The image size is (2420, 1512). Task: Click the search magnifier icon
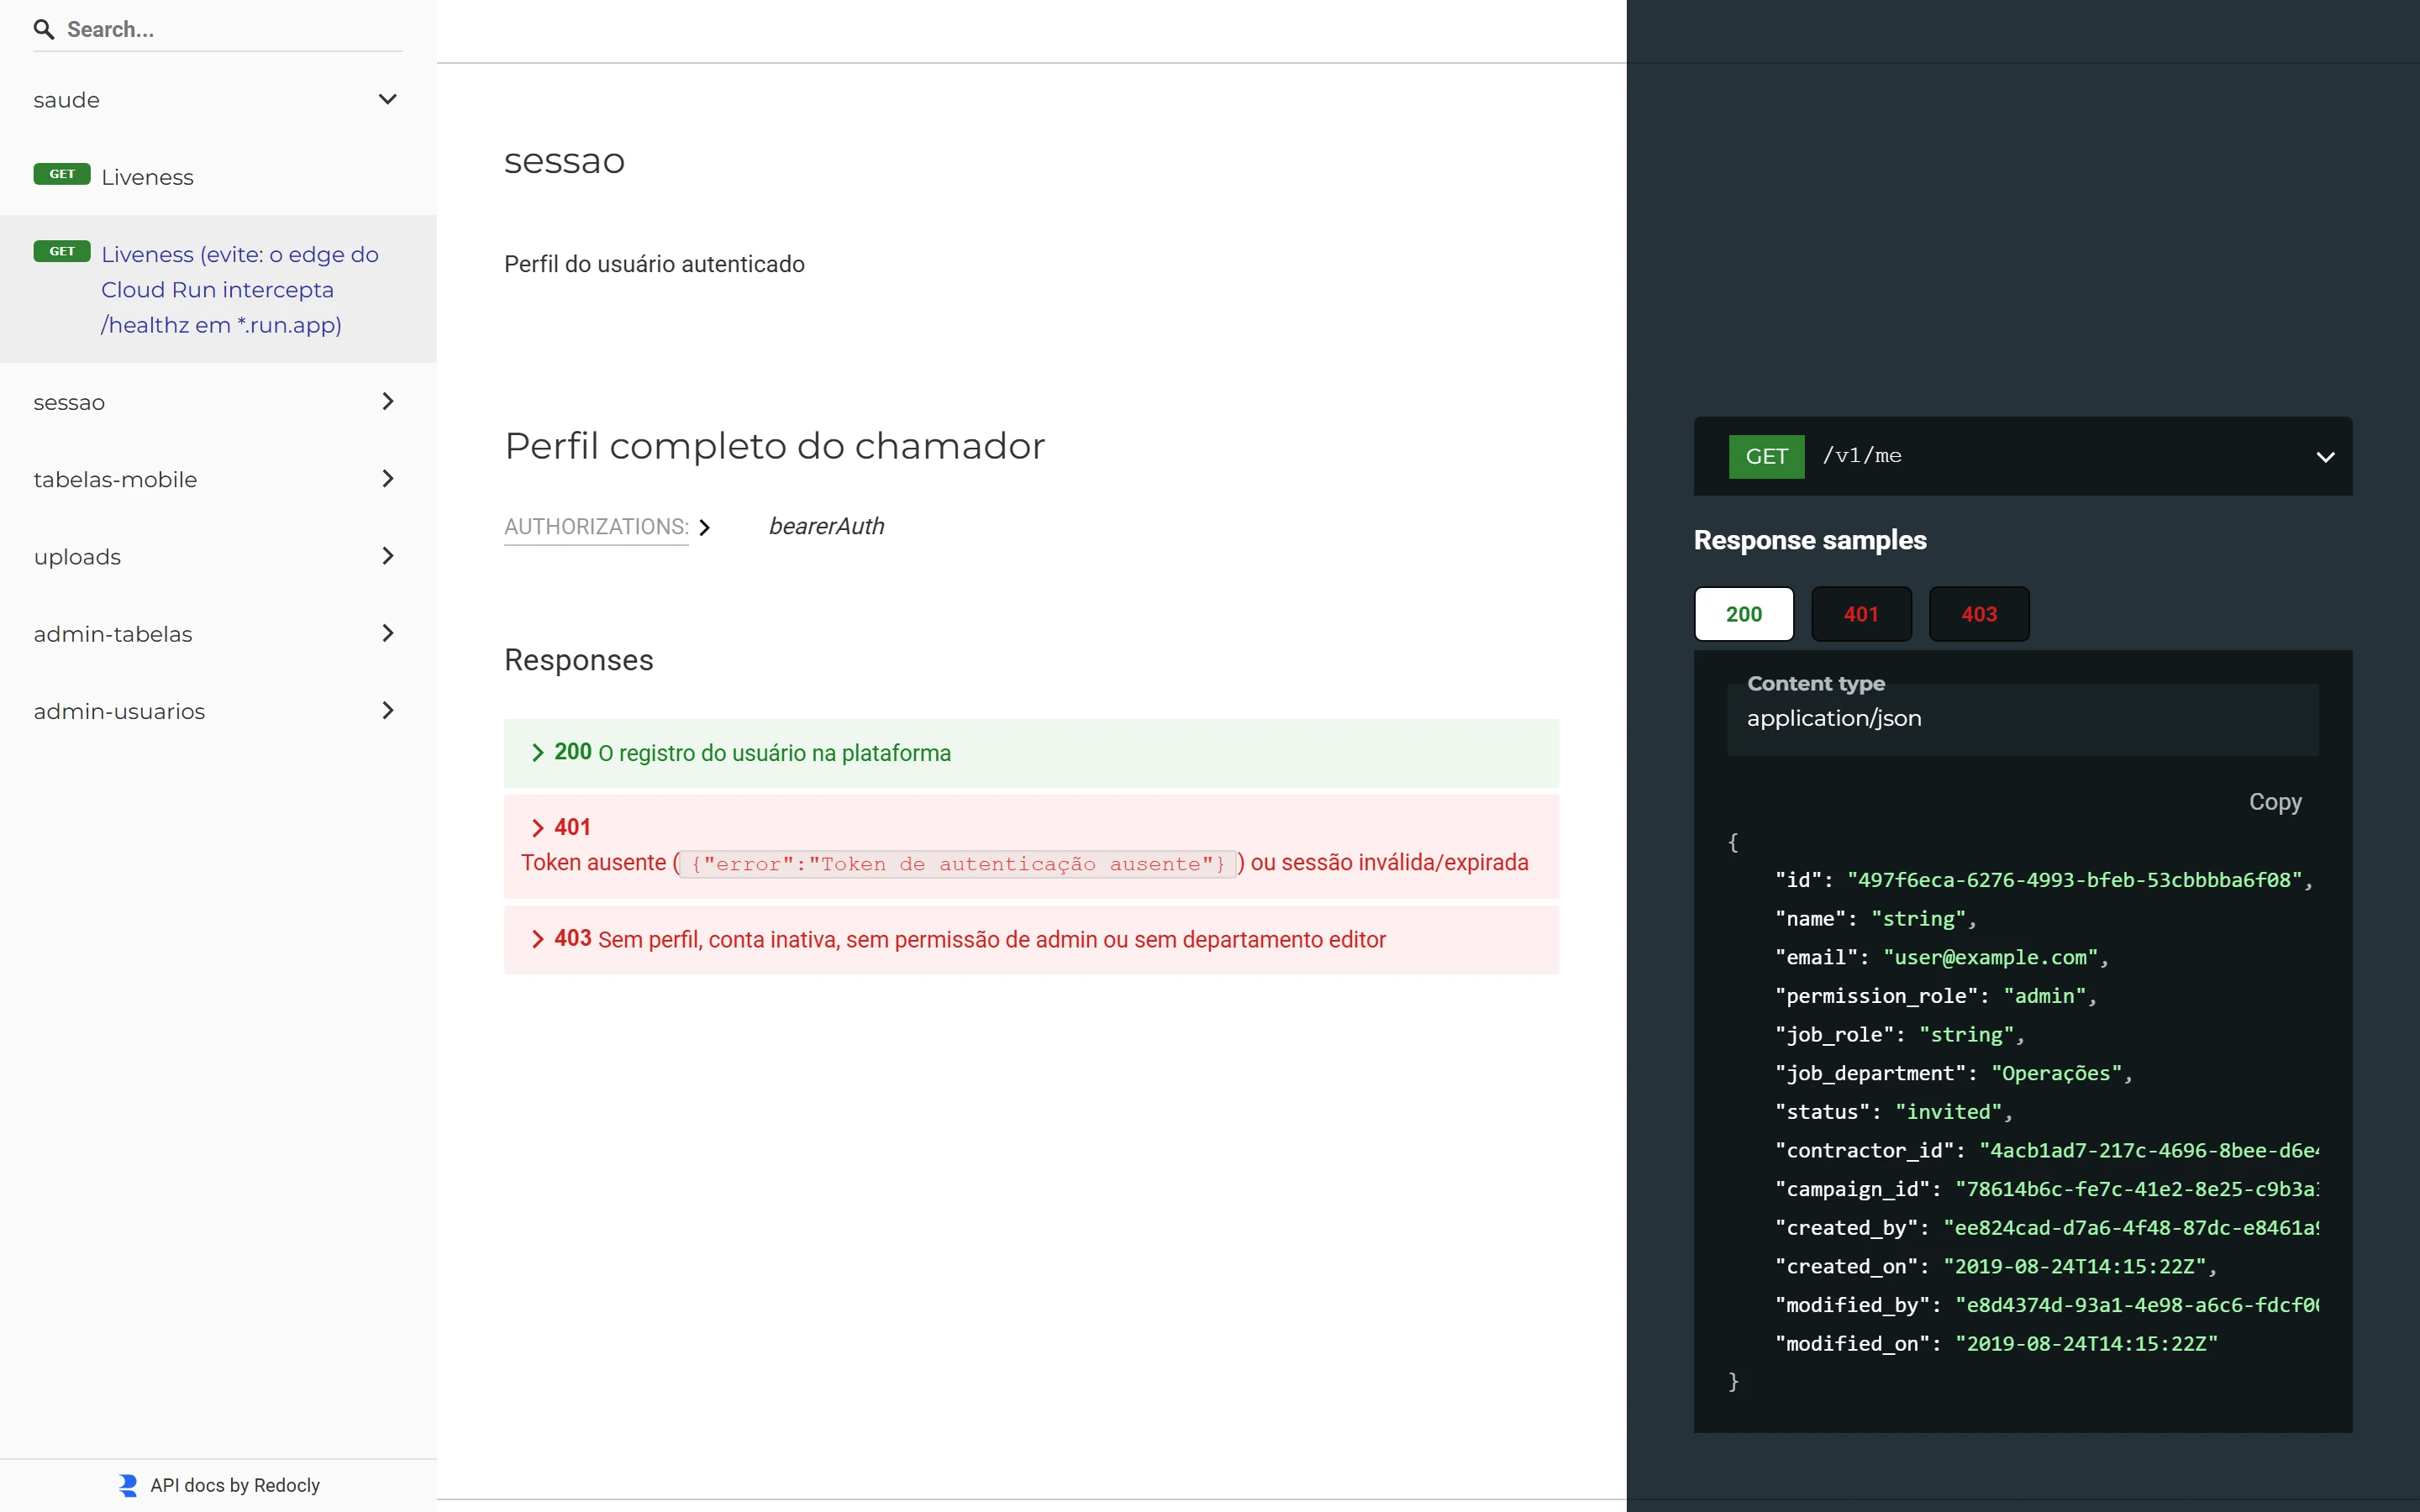(44, 30)
